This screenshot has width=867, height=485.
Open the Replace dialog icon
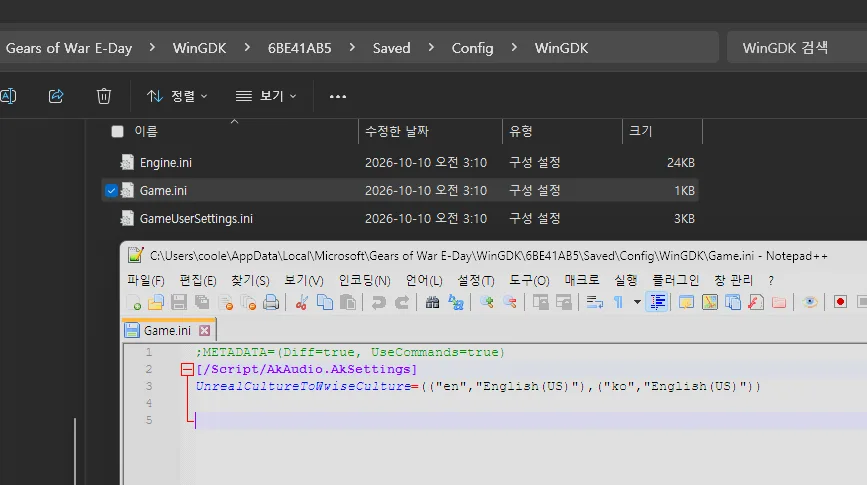click(456, 303)
